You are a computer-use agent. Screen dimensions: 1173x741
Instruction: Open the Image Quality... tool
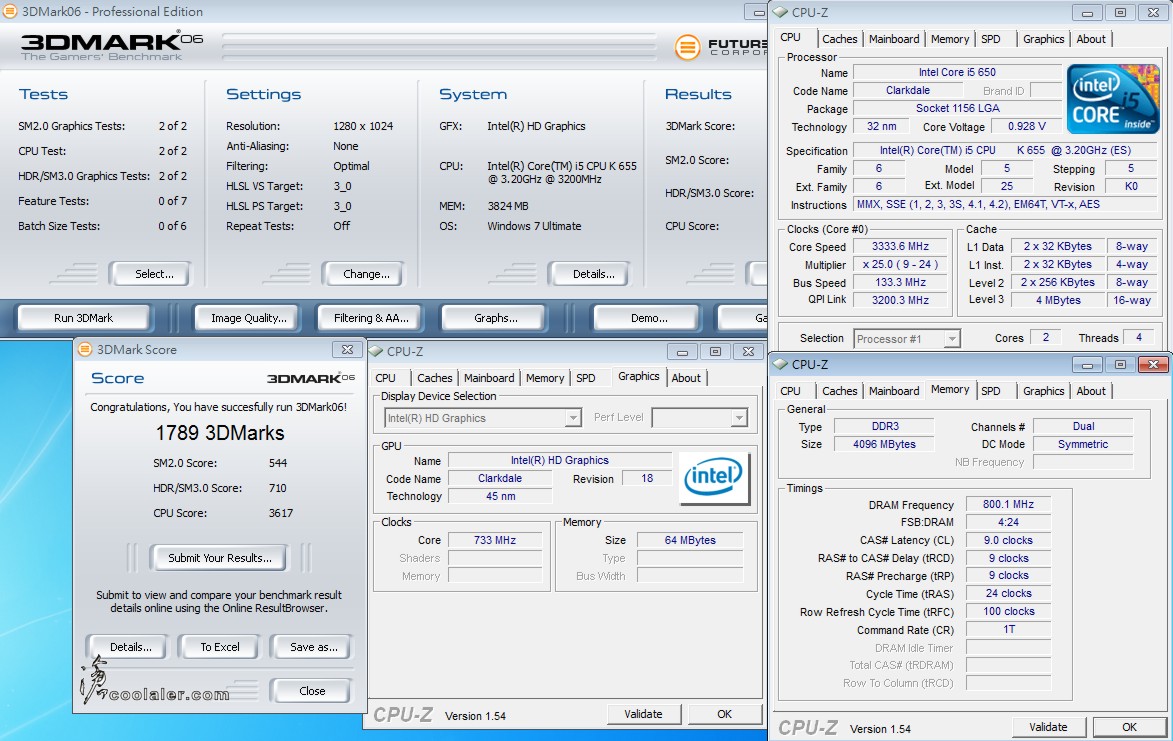pyautogui.click(x=248, y=318)
